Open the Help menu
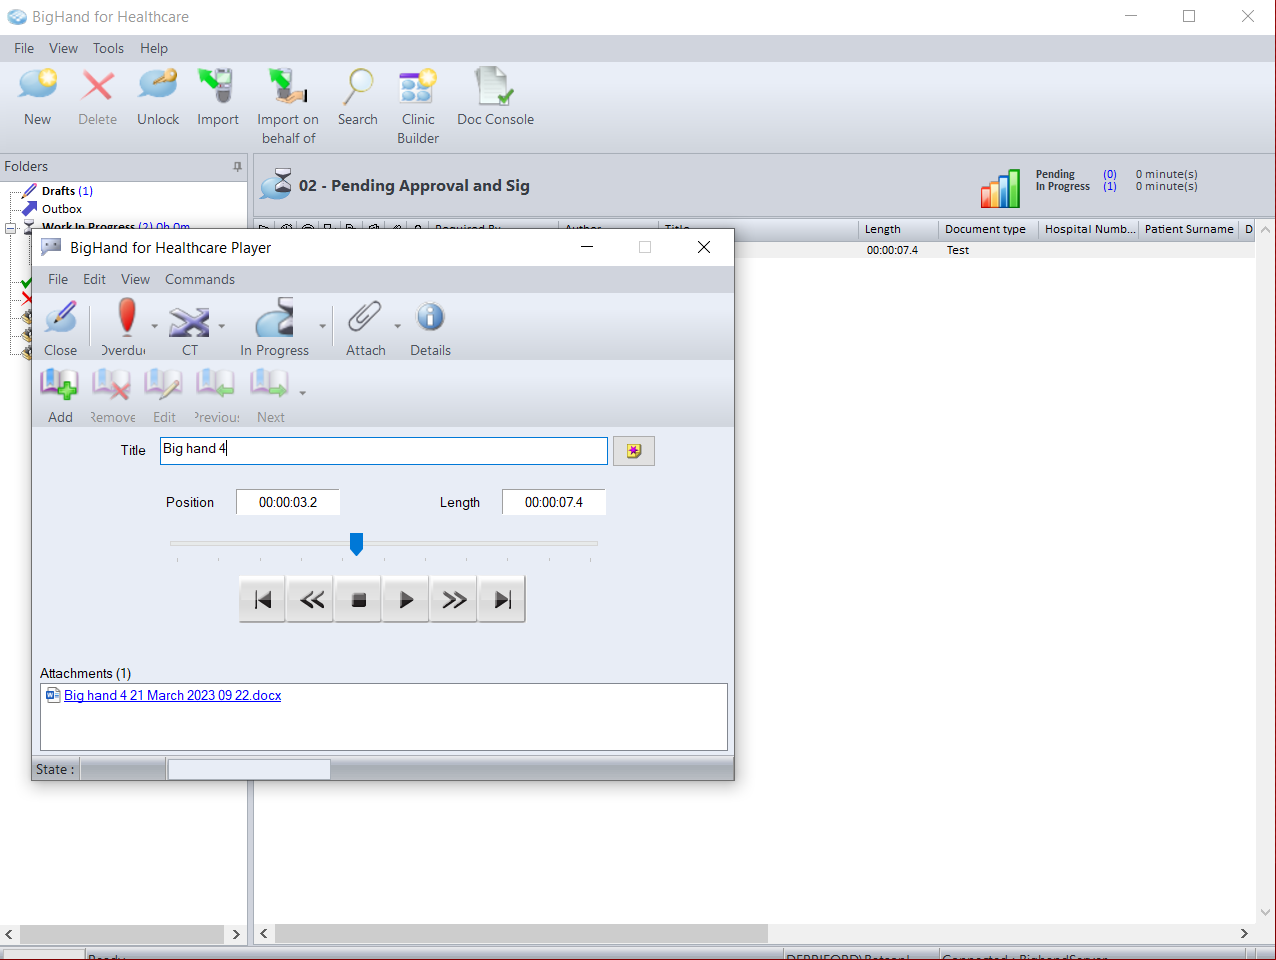Screen dimensions: 1276x960 [154, 48]
